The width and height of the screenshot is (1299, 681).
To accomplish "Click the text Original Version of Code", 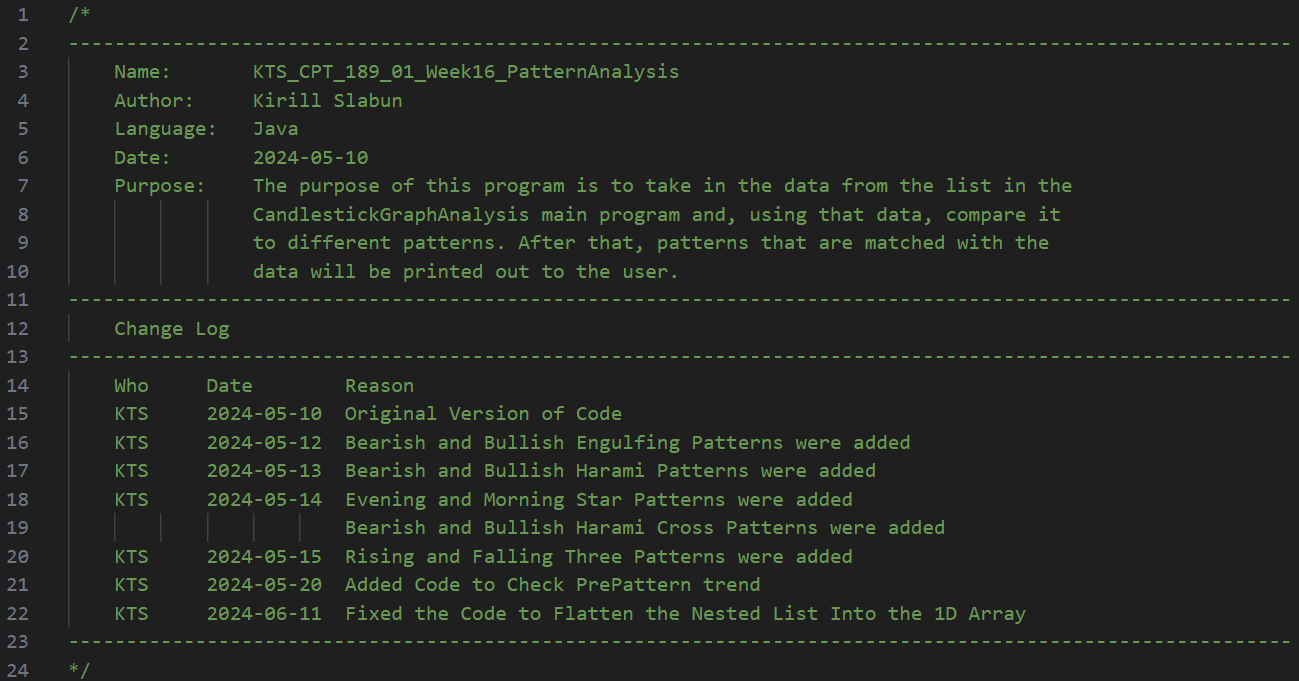I will tap(483, 413).
